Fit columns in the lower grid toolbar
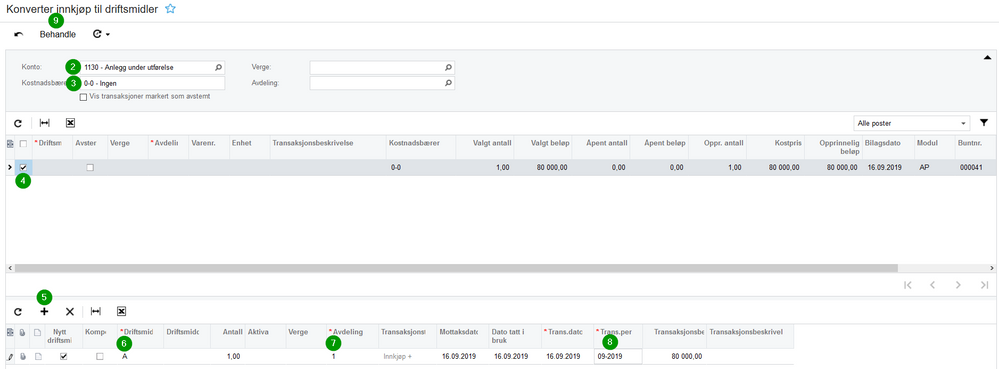 pos(96,312)
